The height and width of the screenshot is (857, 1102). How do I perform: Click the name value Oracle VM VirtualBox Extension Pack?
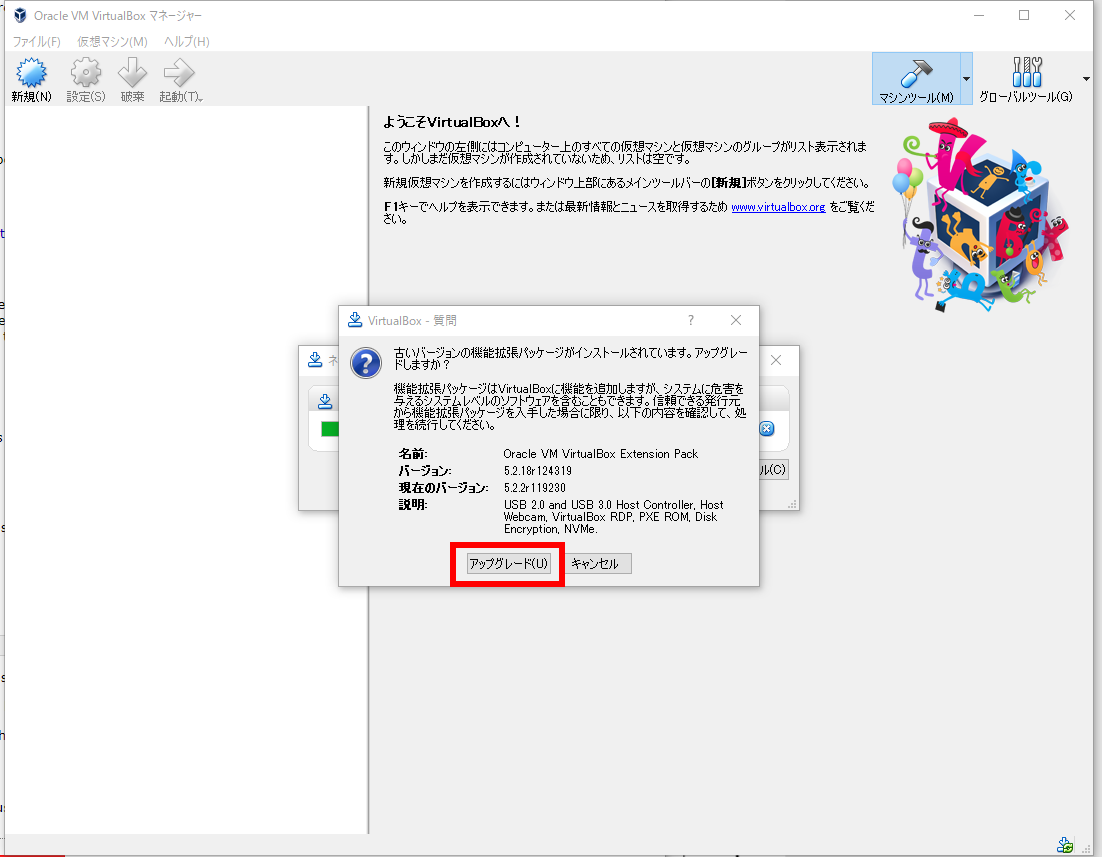[x=601, y=454]
